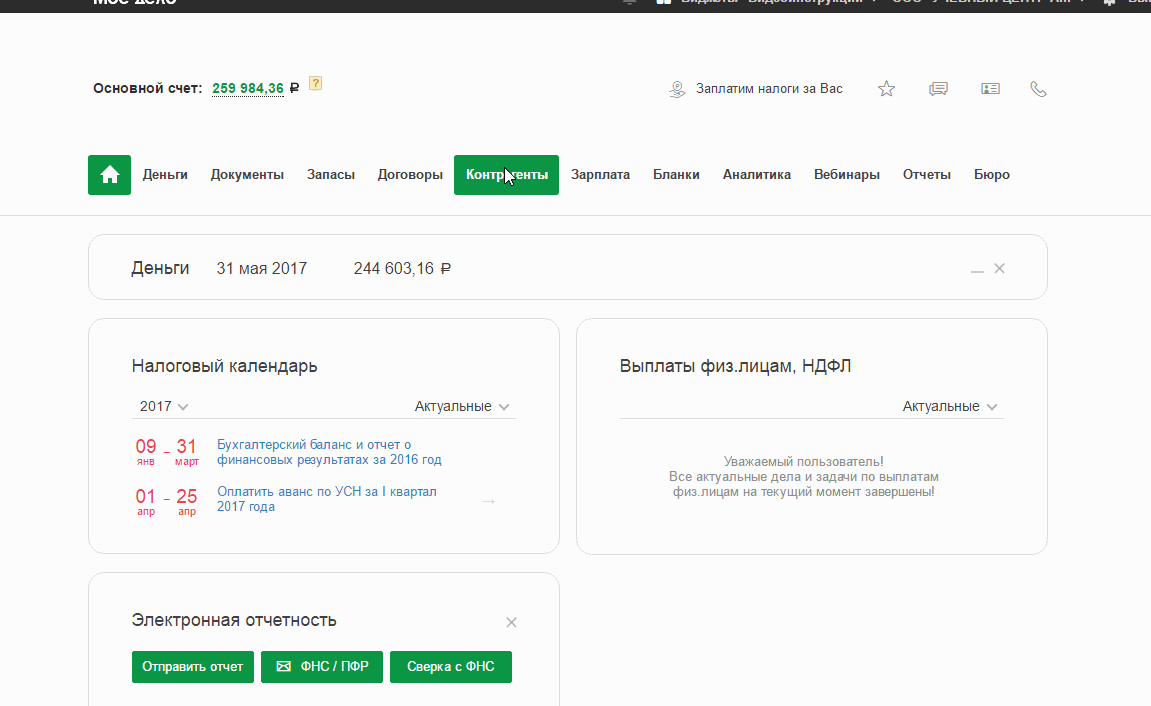The image size is (1151, 706).
Task: Click the 01 апр date in calendar
Action: coord(145,502)
